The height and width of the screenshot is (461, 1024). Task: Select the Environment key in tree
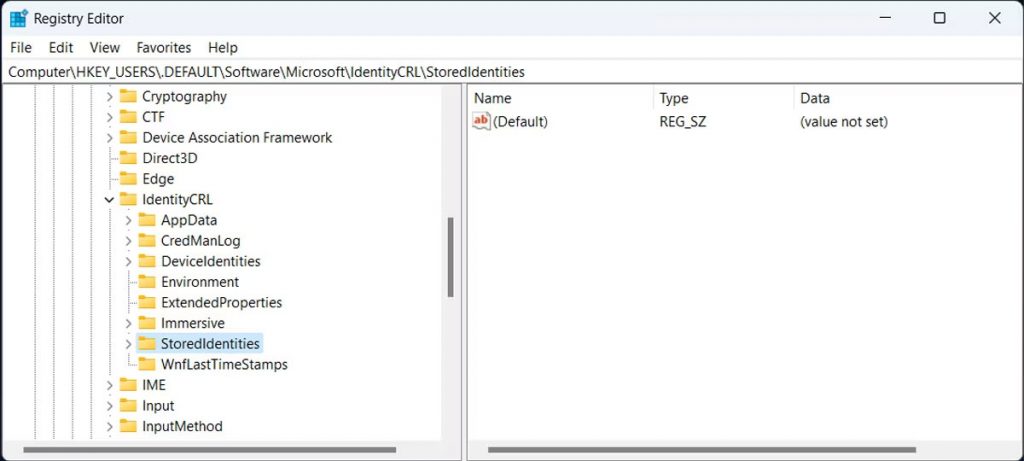[200, 282]
